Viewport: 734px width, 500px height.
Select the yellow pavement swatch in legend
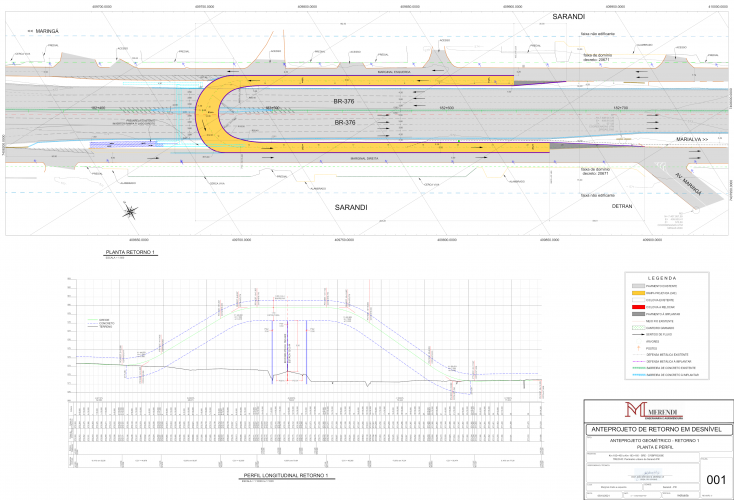[636, 291]
